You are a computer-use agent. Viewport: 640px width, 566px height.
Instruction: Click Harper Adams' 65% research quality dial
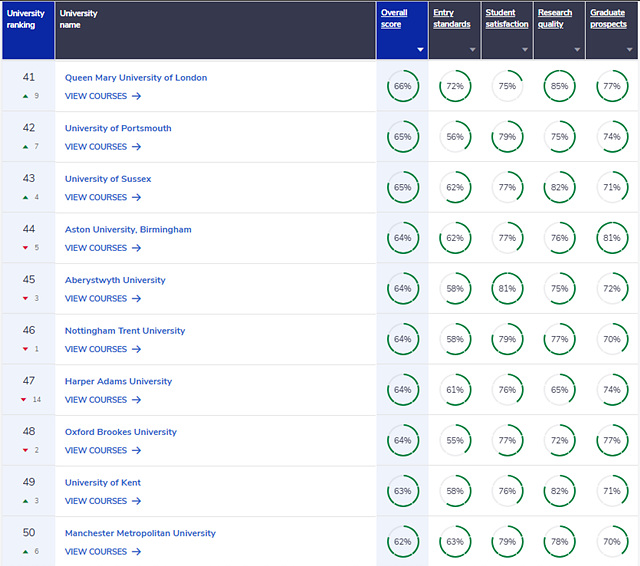(x=559, y=390)
